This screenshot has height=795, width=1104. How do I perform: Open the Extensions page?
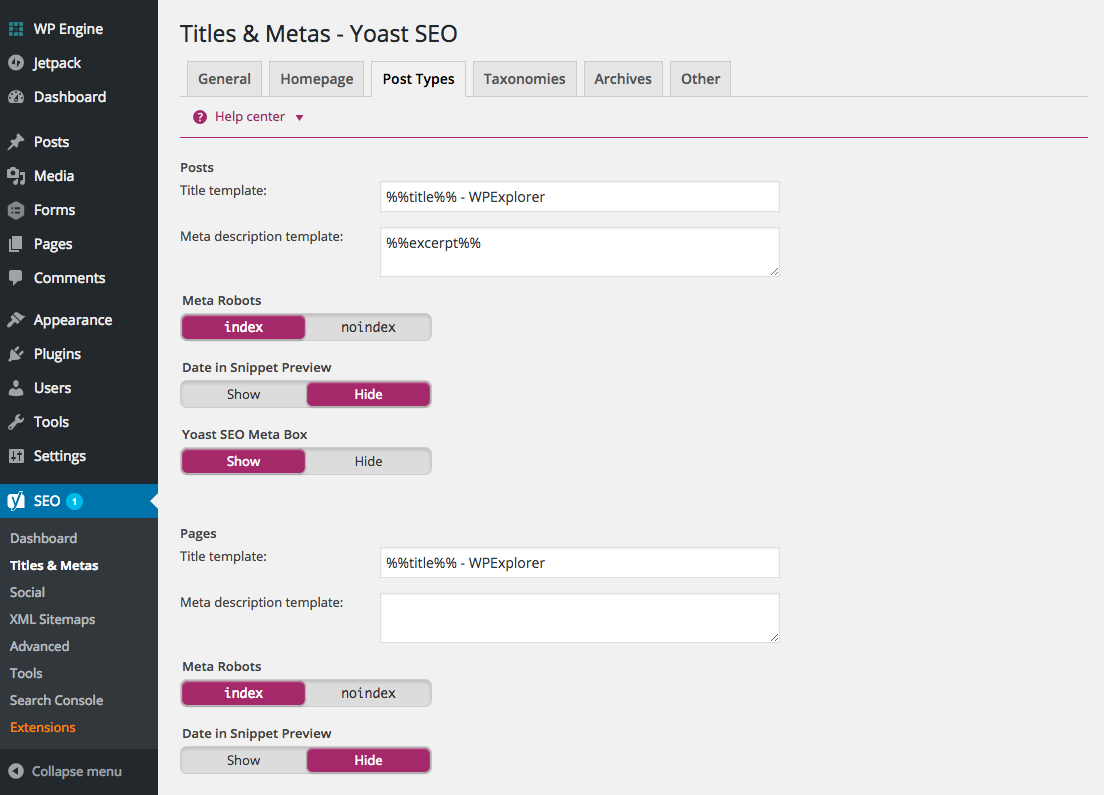(42, 727)
